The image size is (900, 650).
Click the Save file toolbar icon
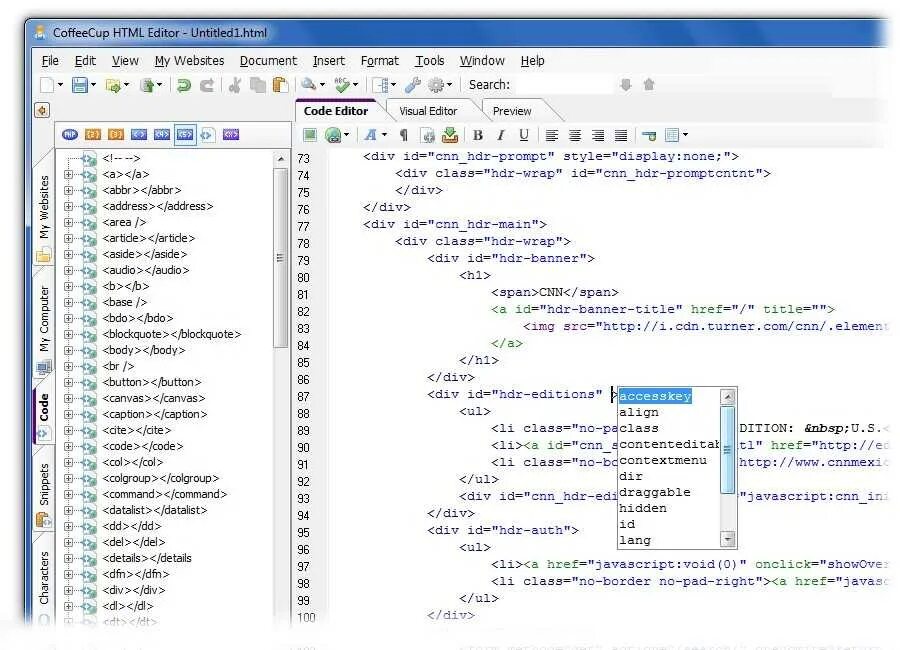click(x=80, y=86)
